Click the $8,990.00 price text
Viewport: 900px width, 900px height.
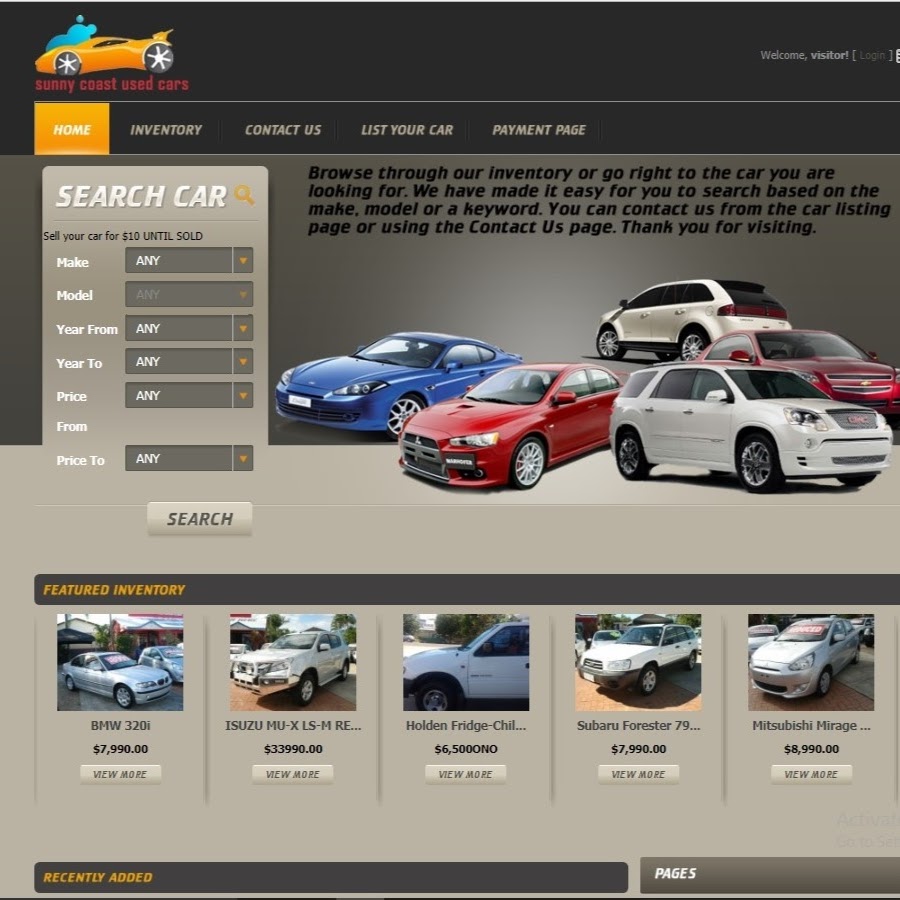(x=811, y=749)
